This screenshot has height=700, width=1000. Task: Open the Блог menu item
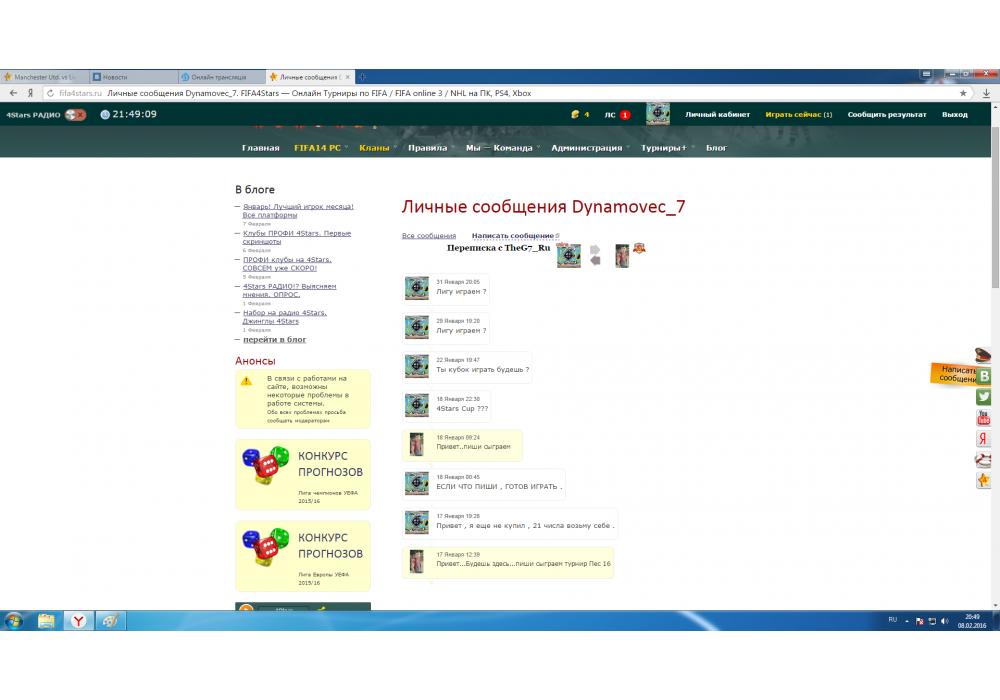click(x=716, y=148)
